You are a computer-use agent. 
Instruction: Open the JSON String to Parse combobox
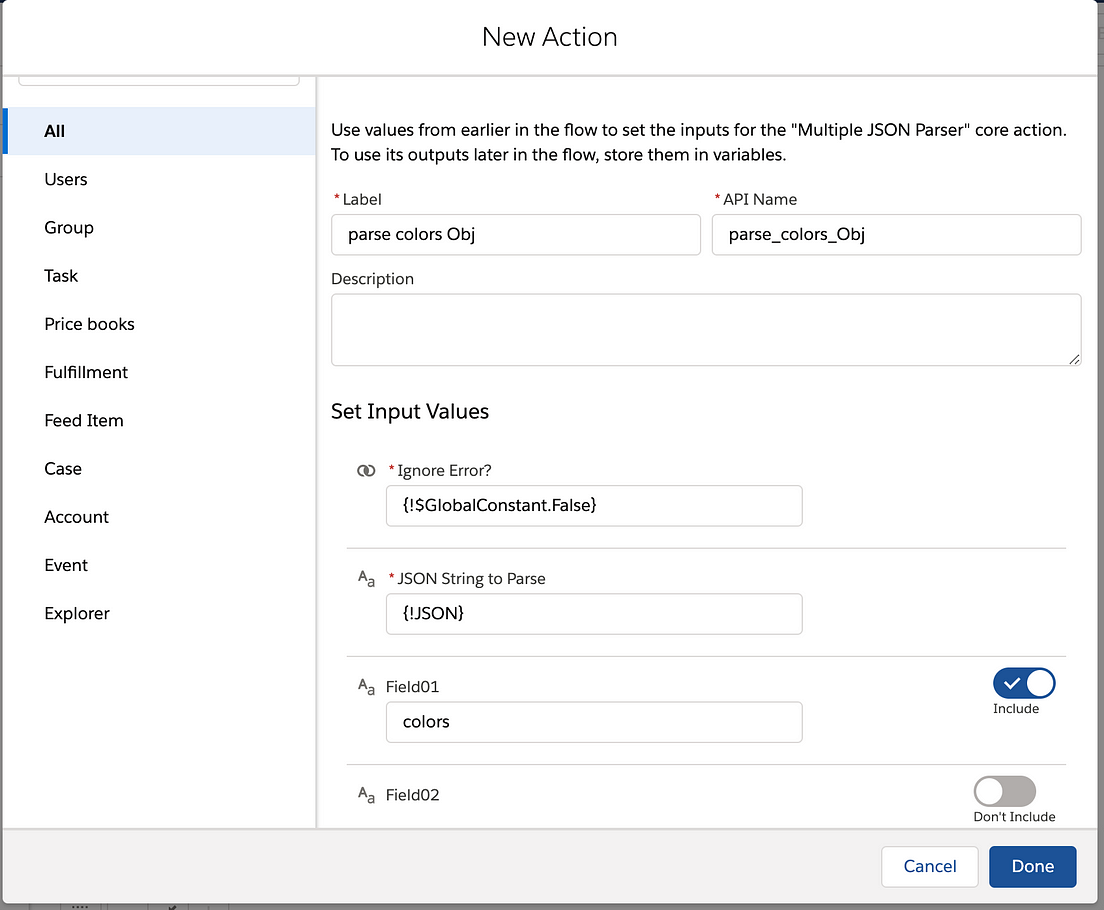(x=594, y=614)
